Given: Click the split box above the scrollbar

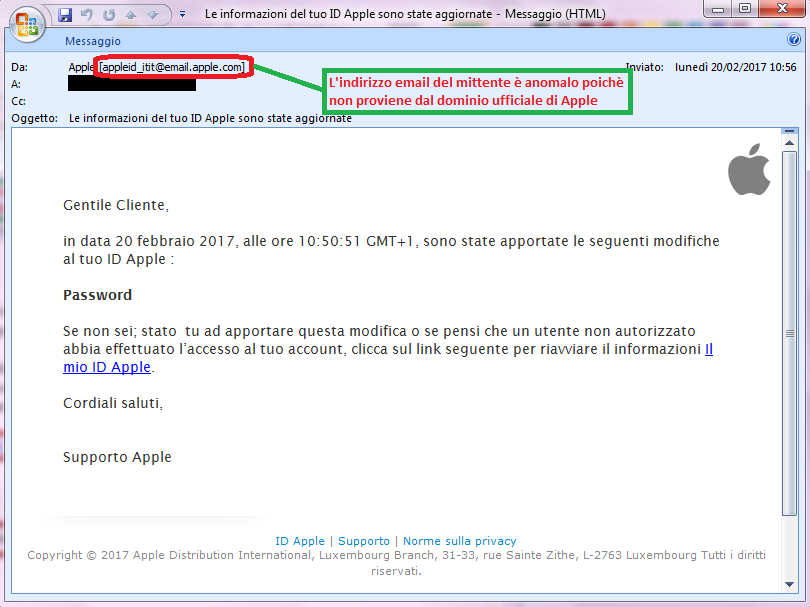Looking at the screenshot, I should tap(789, 131).
